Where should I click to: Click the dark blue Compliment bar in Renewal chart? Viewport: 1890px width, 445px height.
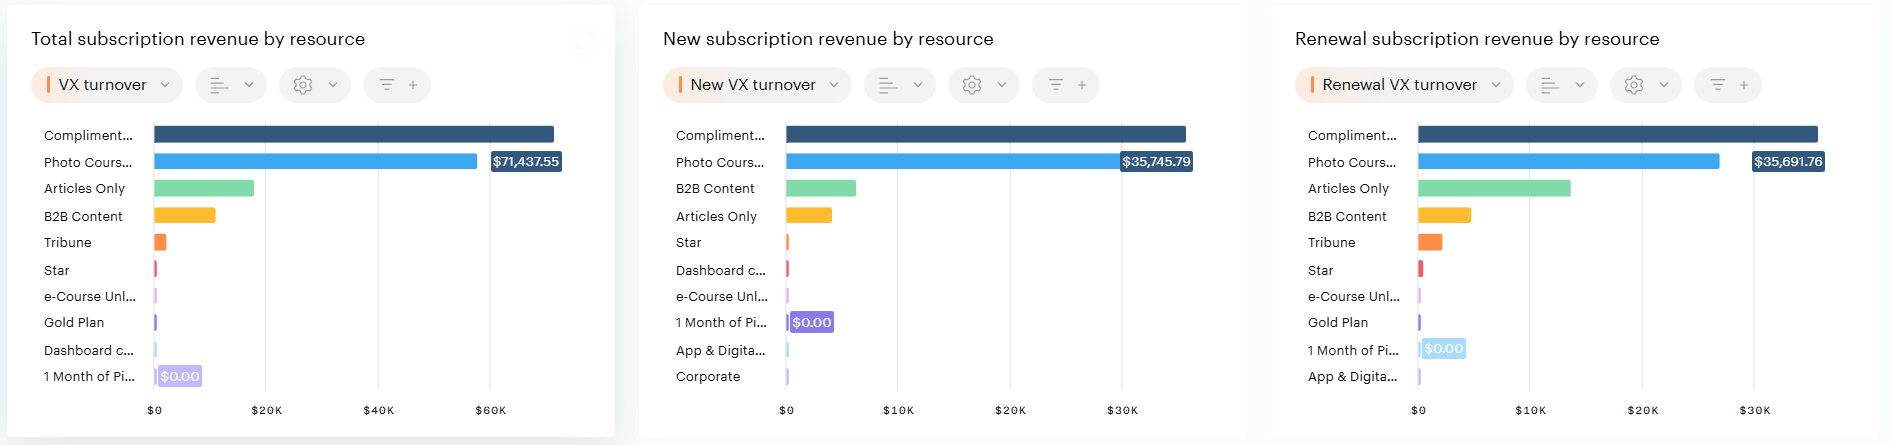(x=1617, y=134)
